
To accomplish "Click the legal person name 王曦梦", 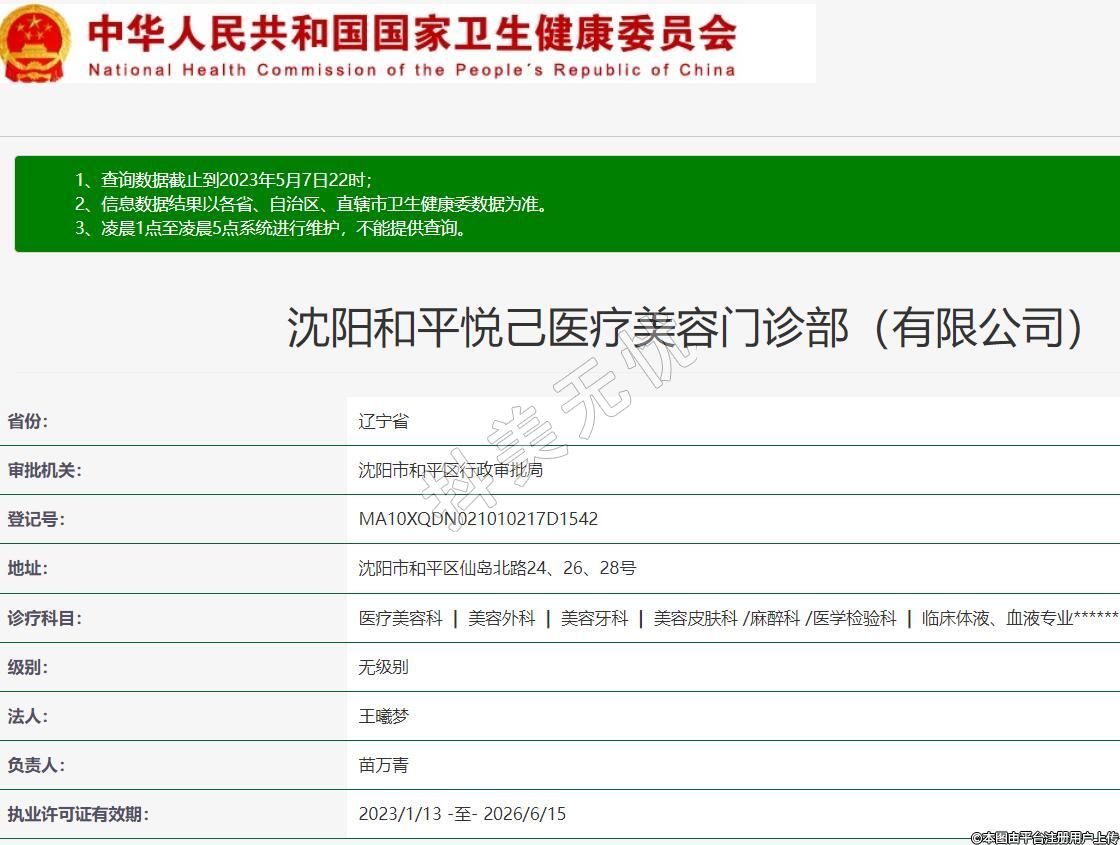I will (383, 716).
